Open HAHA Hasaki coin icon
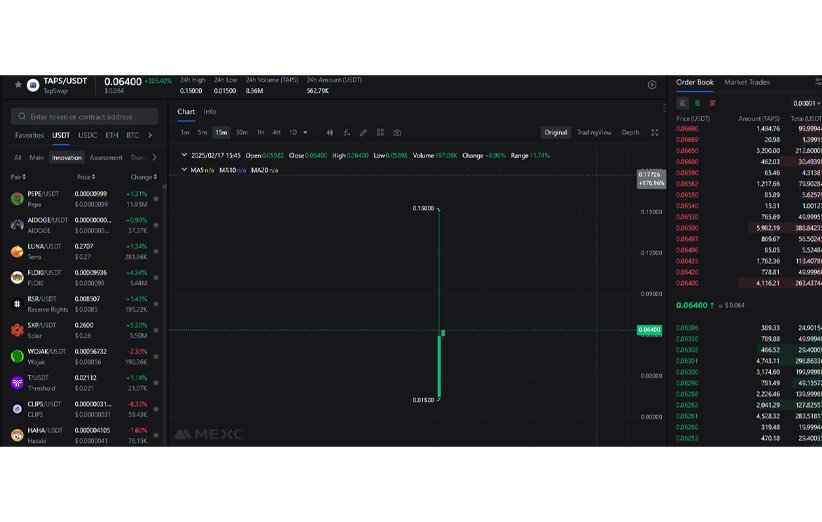Viewport: 822px width, 522px height. coord(17,435)
